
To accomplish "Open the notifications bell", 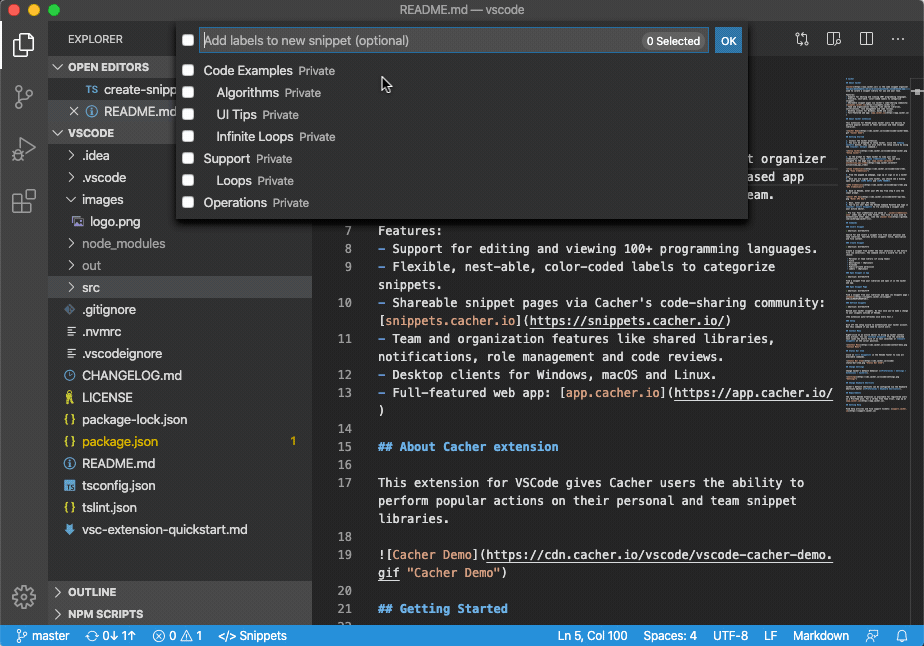I will point(902,636).
